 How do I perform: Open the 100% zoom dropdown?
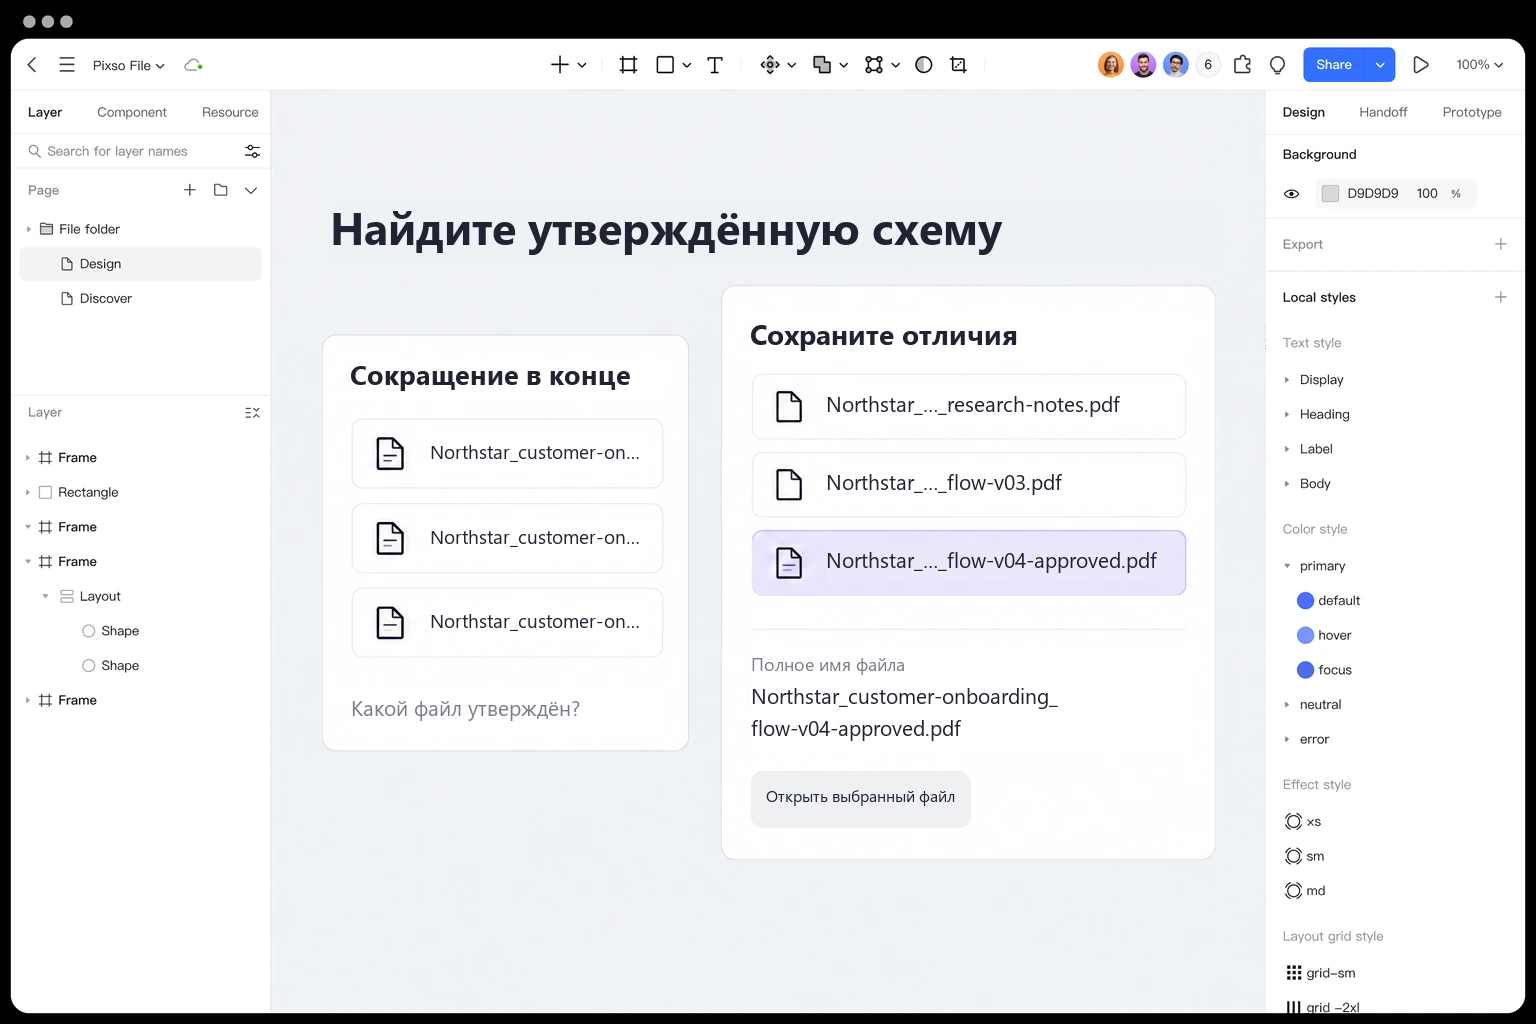[1479, 65]
